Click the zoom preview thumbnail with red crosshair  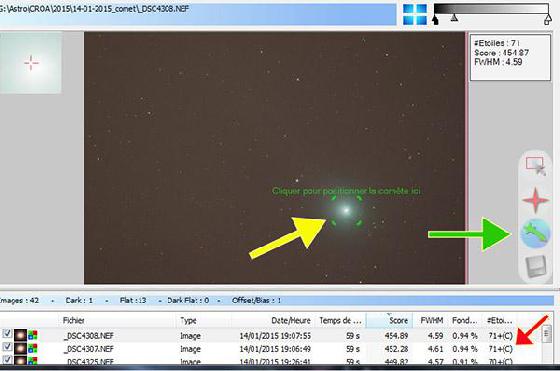(31, 63)
